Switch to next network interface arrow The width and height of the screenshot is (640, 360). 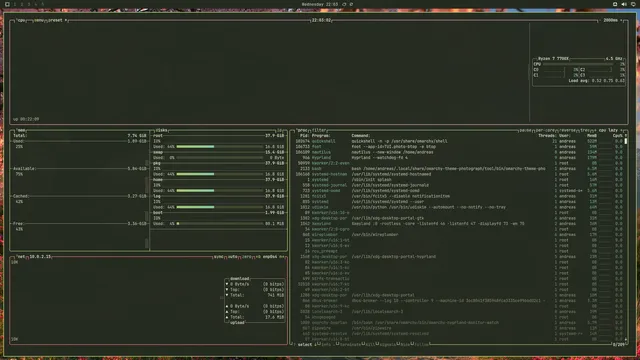281,257
